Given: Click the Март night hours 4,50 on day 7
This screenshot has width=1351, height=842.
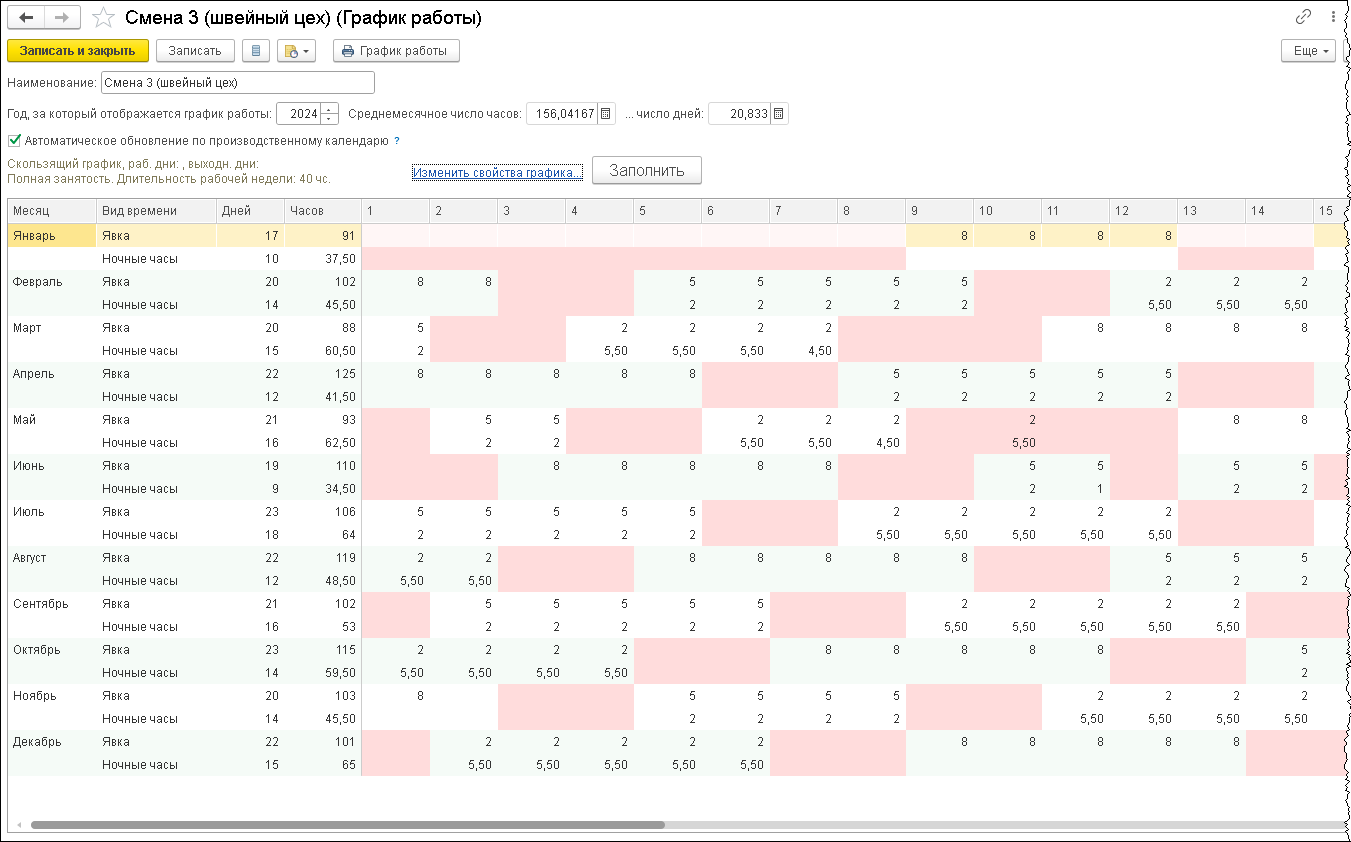Looking at the screenshot, I should click(x=803, y=351).
